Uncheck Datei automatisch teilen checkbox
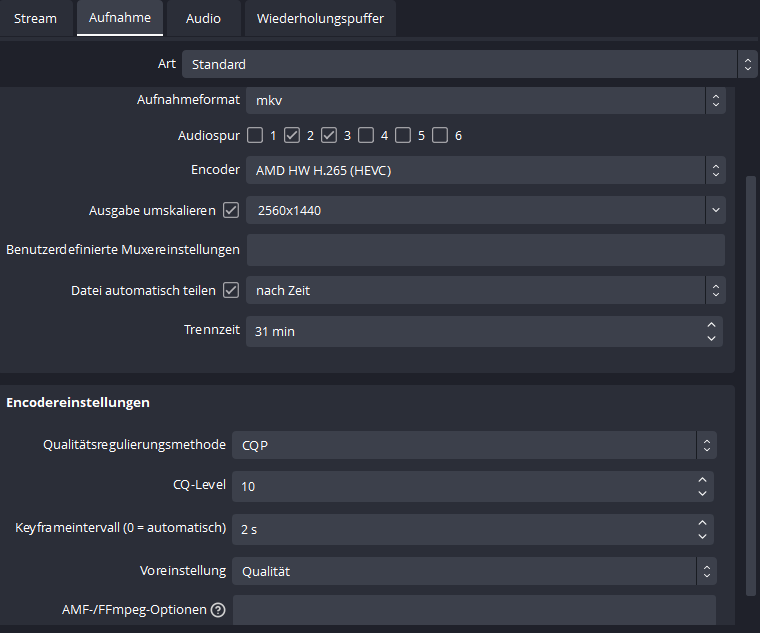The image size is (760, 633). [231, 291]
